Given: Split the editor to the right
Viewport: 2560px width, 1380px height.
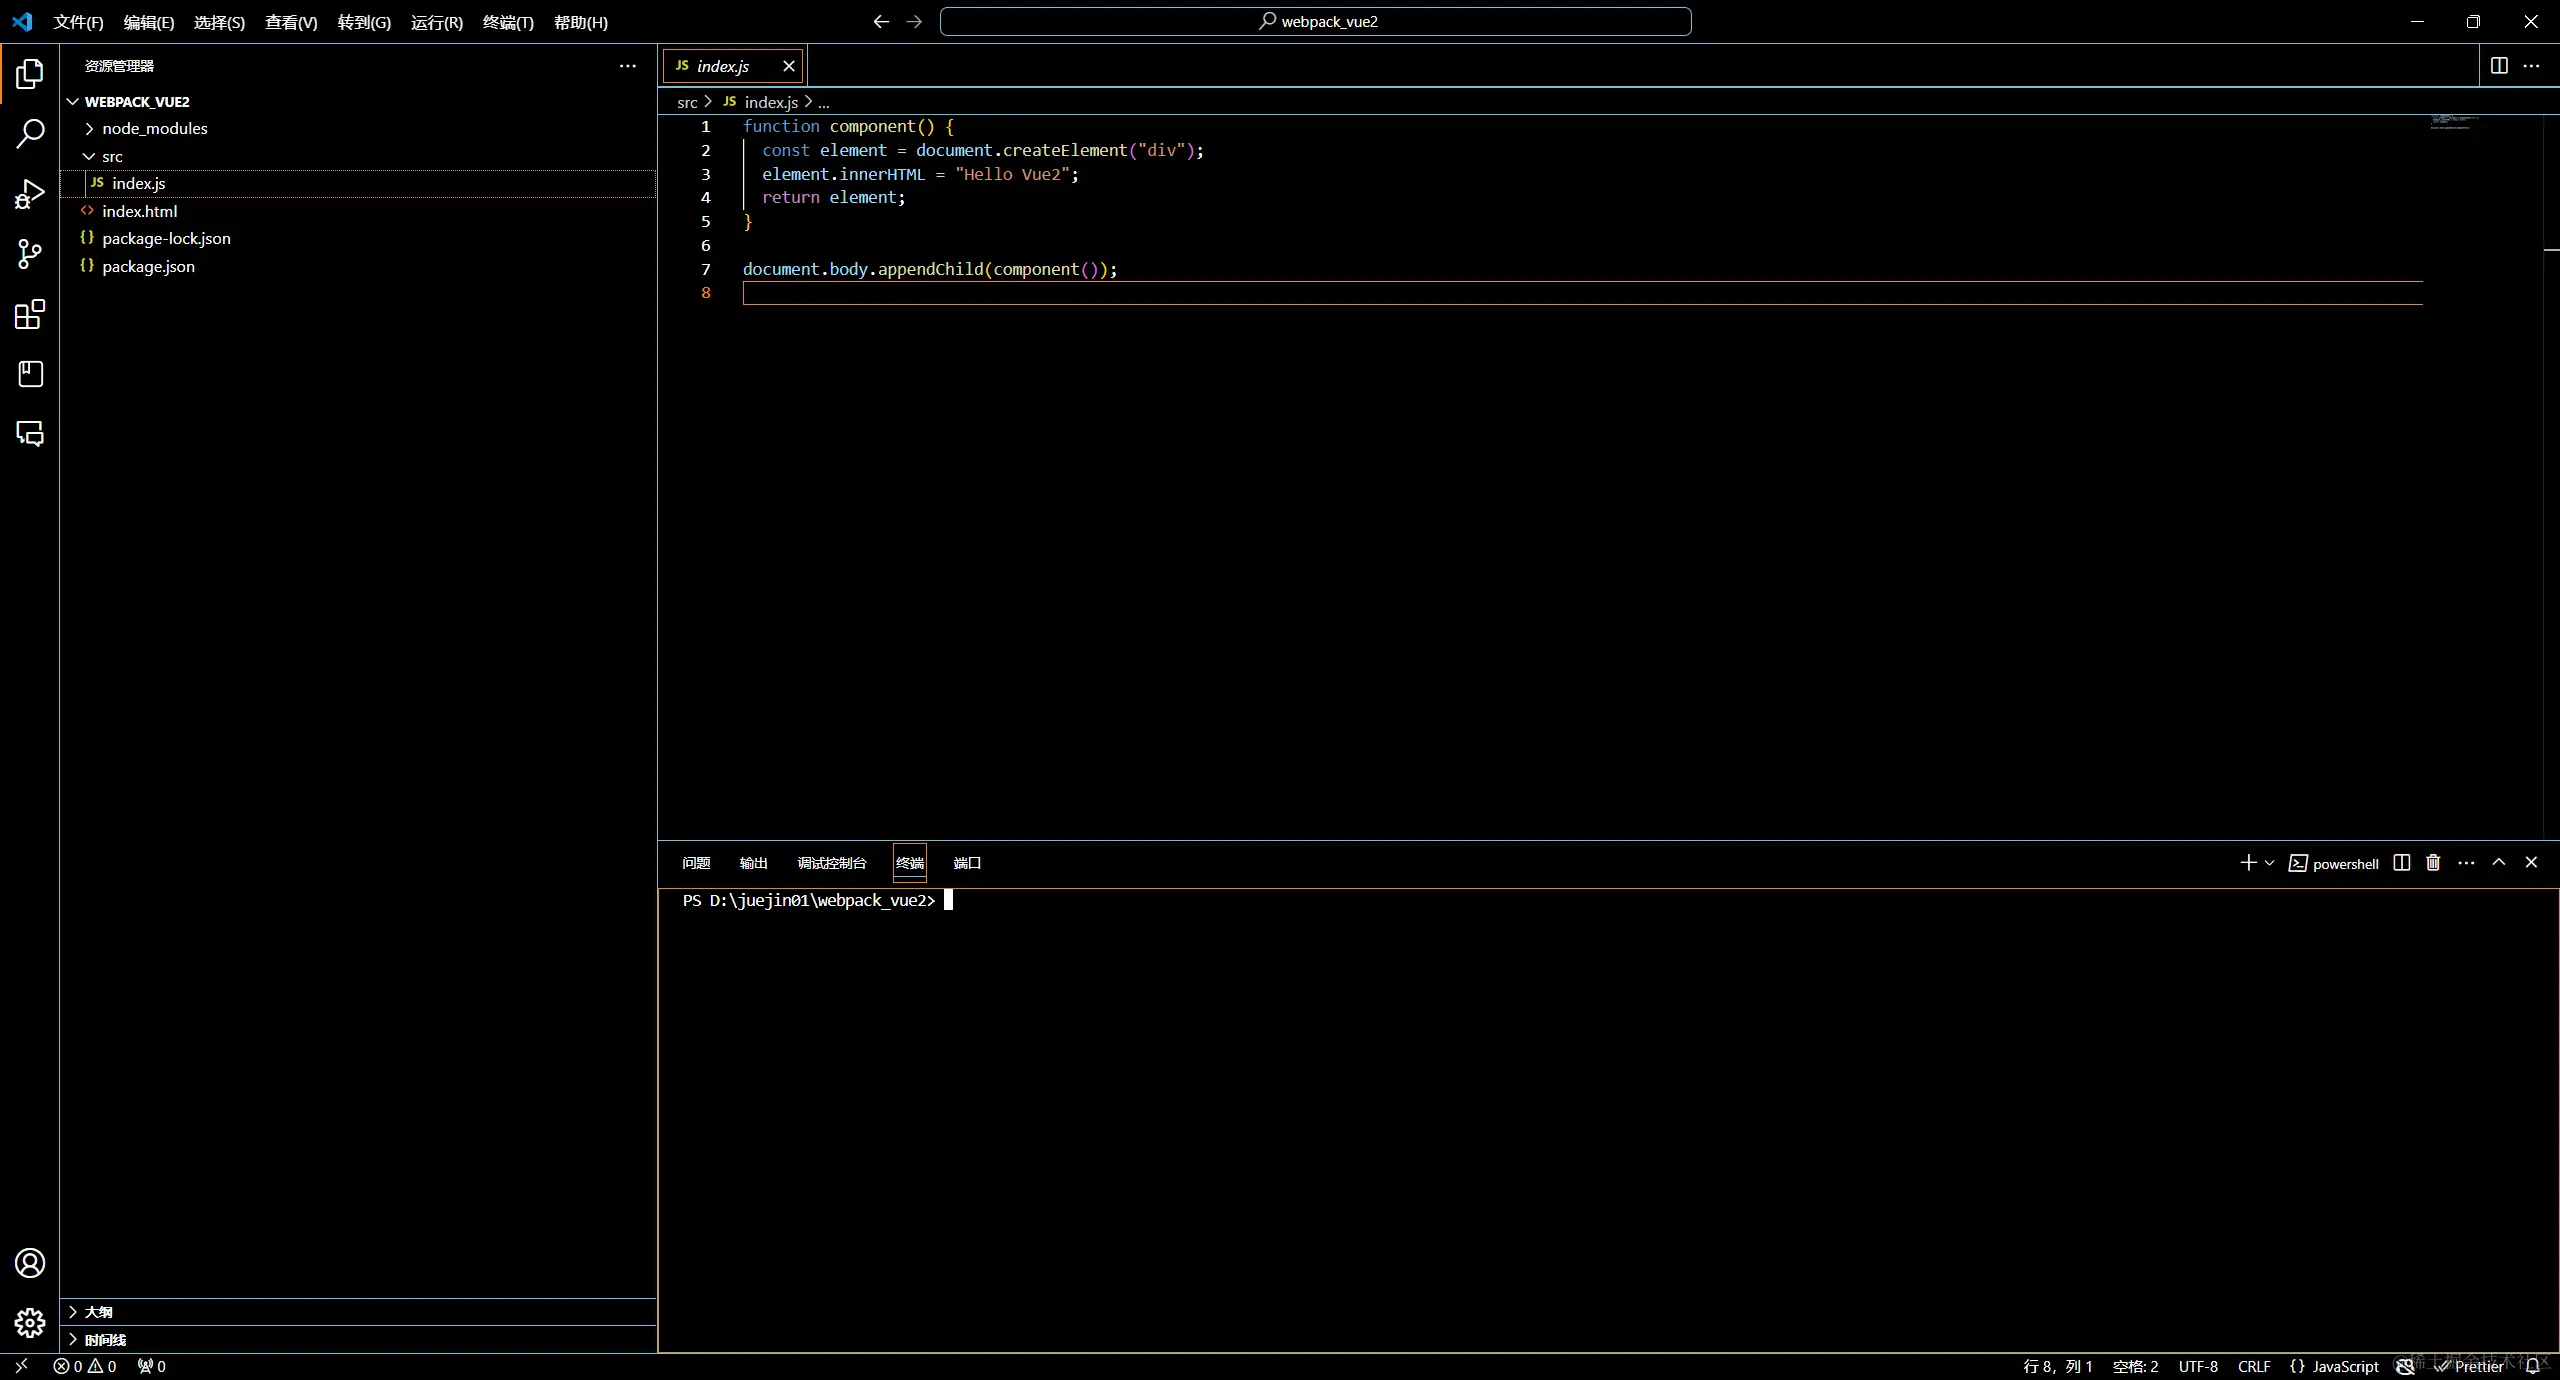Looking at the screenshot, I should pyautogui.click(x=2499, y=66).
